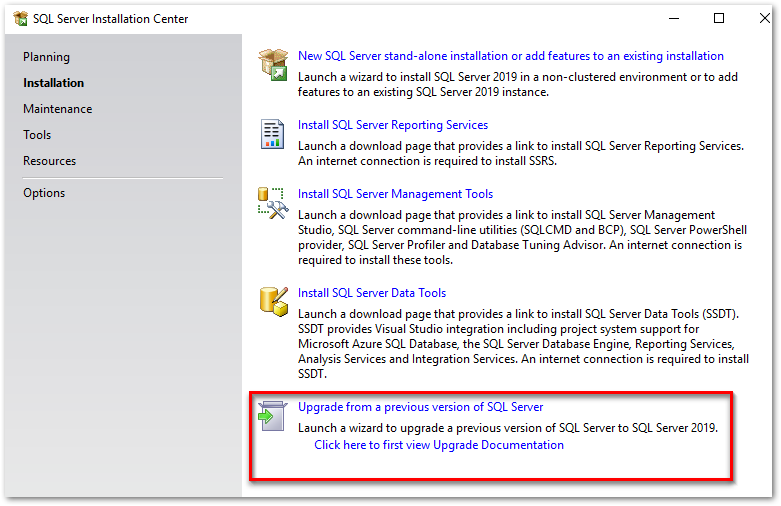Image resolution: width=781 pixels, height=506 pixels.
Task: Open the Planning section
Action: 46,57
